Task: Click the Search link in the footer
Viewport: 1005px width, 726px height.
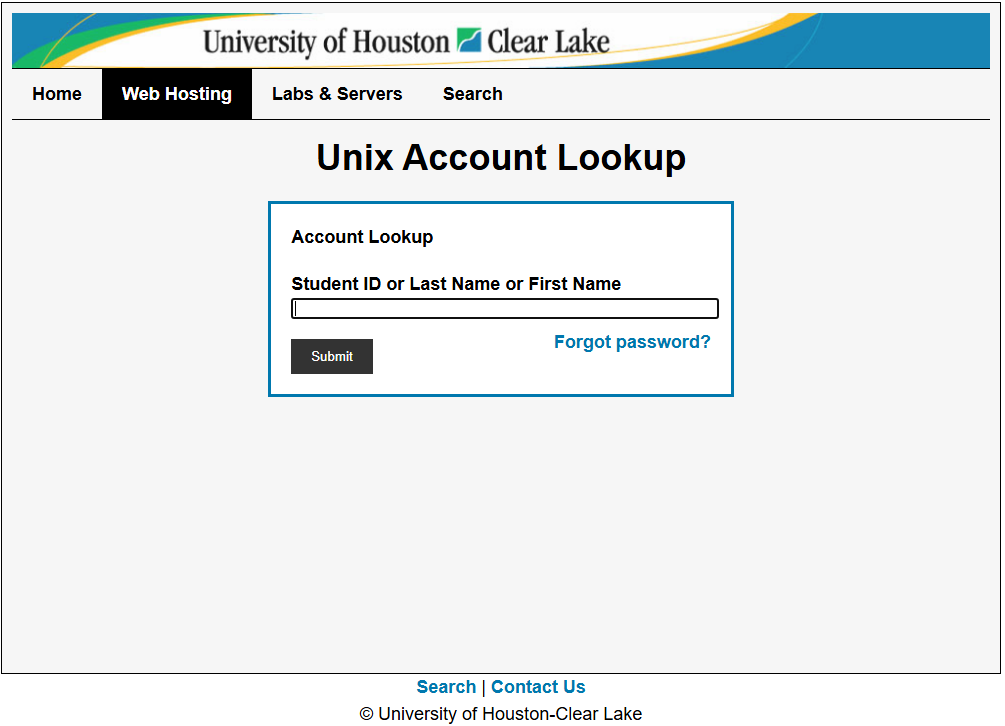Action: [x=446, y=687]
